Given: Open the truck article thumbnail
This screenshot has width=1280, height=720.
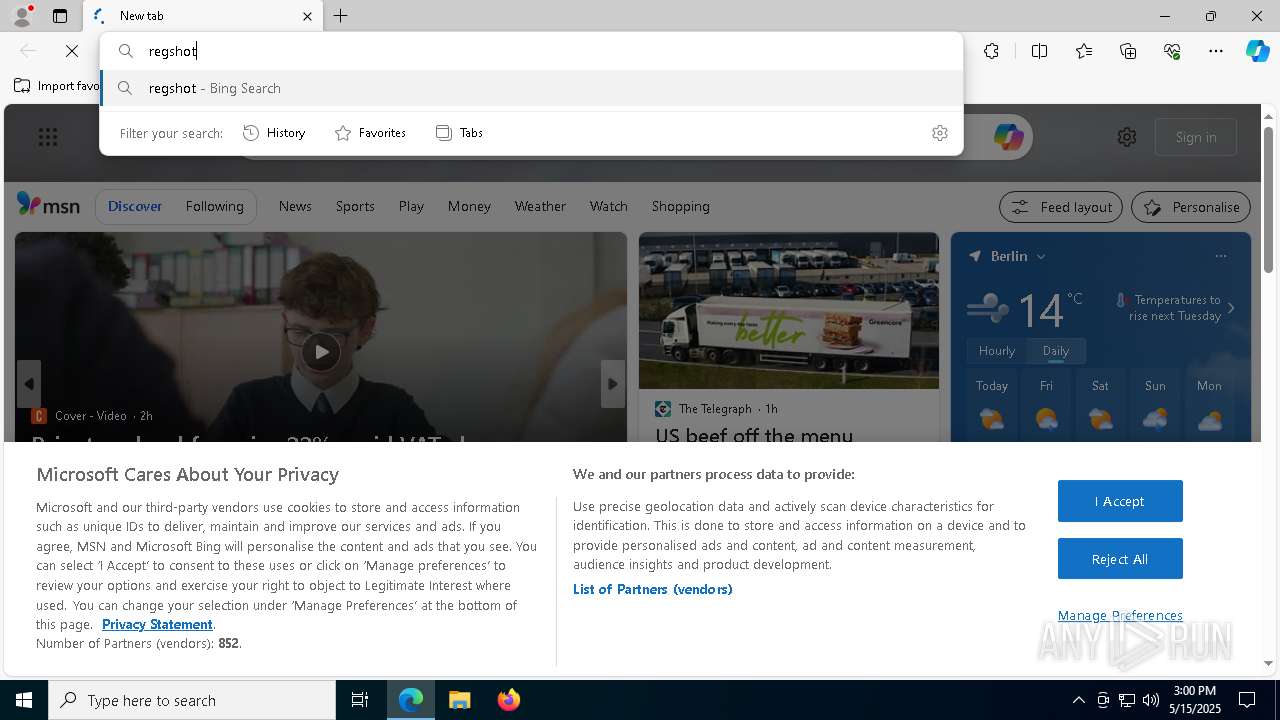Looking at the screenshot, I should (789, 310).
